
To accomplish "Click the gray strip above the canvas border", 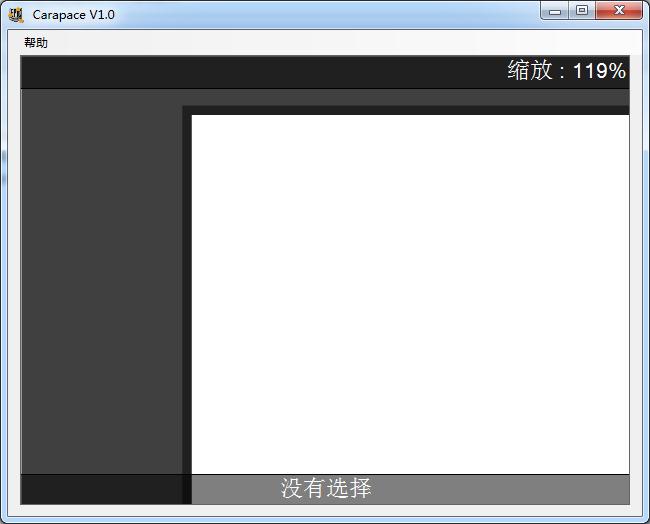I will [x=406, y=97].
